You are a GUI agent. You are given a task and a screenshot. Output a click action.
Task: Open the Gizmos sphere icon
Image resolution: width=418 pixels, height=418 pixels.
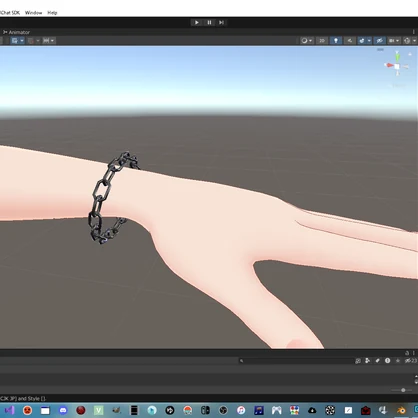point(407,41)
